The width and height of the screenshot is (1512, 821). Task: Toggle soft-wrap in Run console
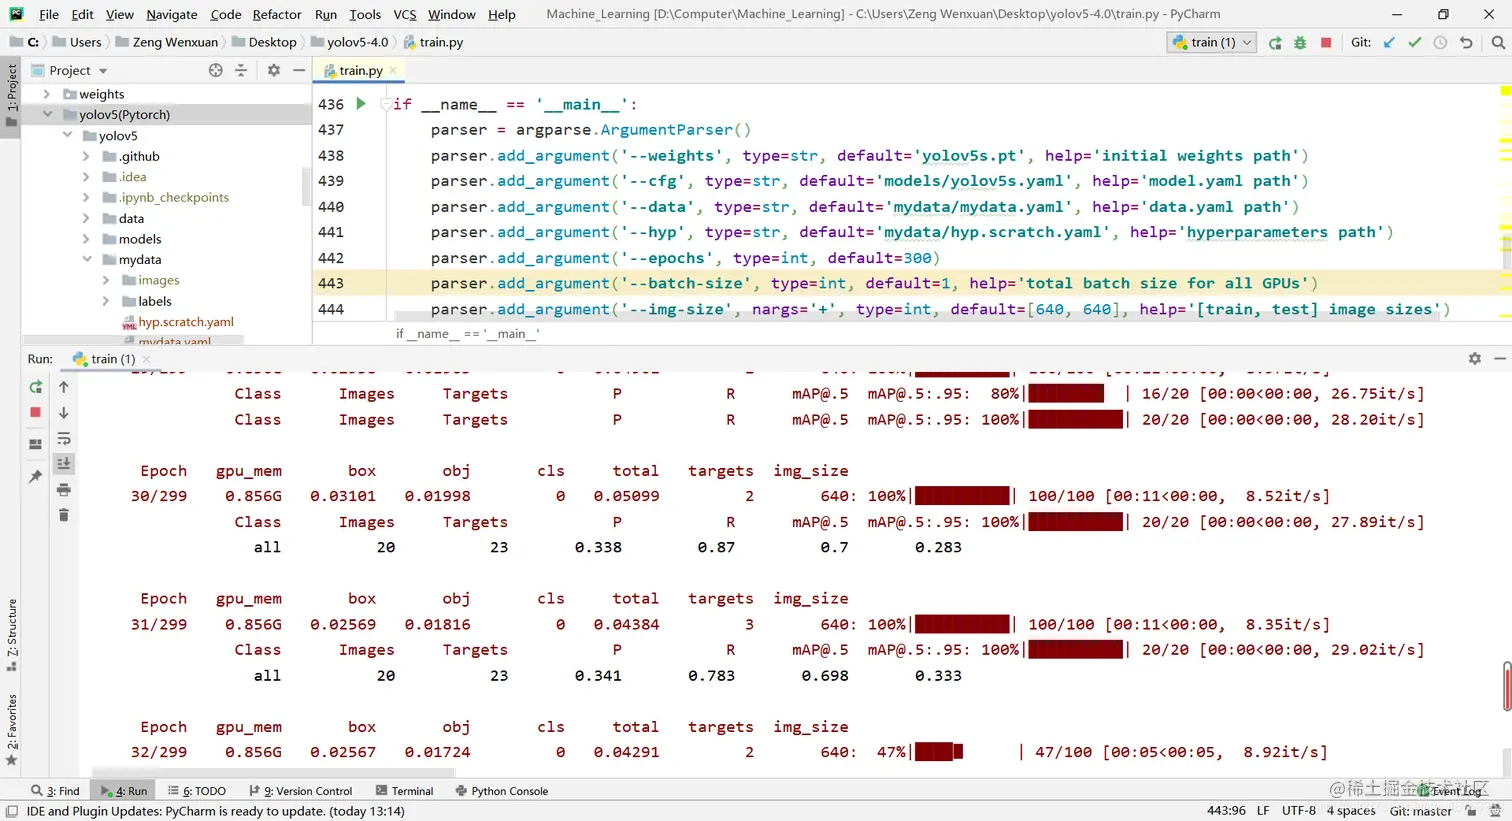pos(64,438)
